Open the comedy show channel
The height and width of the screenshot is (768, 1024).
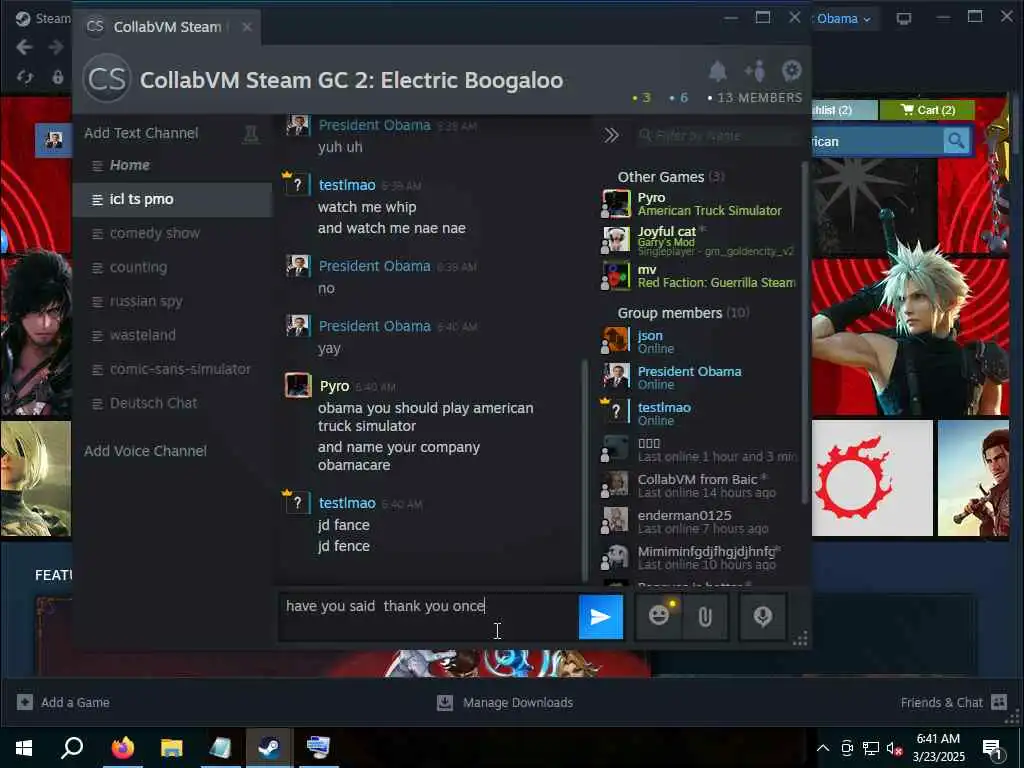pyautogui.click(x=172, y=233)
